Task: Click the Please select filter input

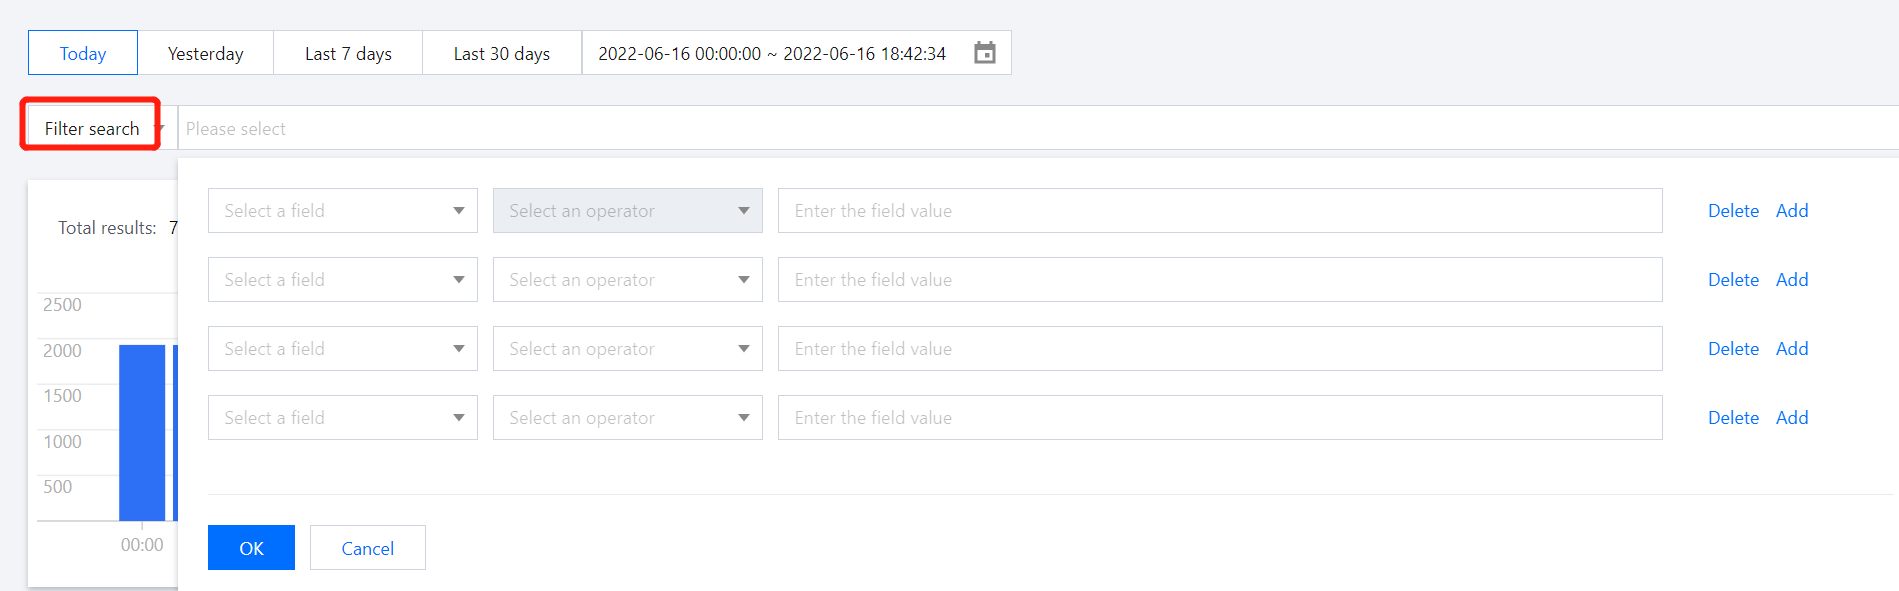Action: coord(1037,128)
